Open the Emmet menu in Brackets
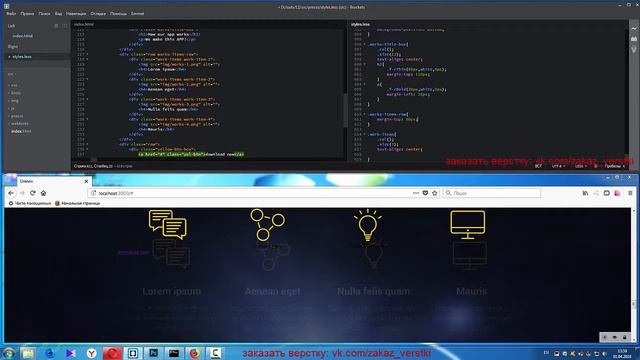 [138, 14]
